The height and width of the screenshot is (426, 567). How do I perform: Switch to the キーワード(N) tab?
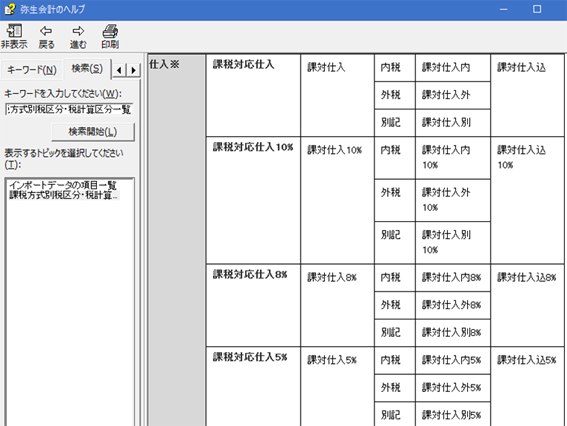tap(32, 70)
